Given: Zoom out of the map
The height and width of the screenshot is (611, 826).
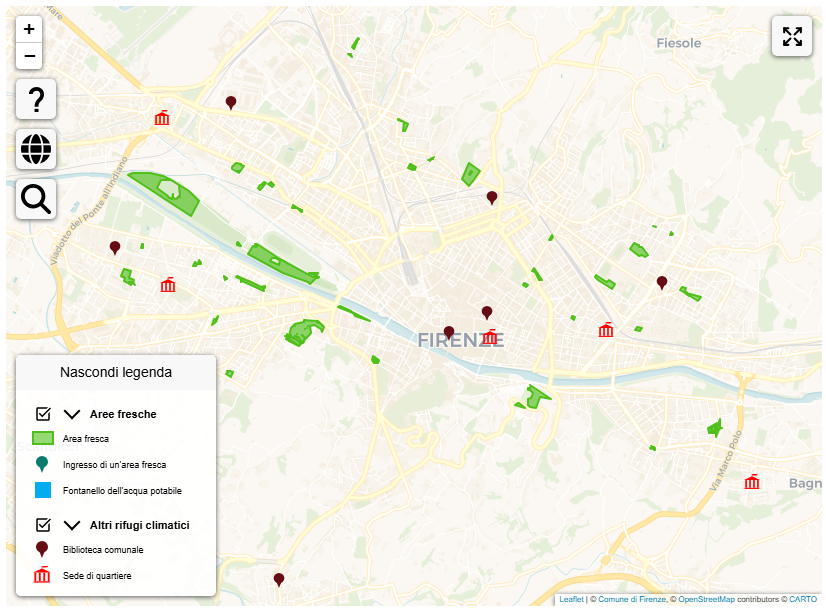Looking at the screenshot, I should 29,56.
